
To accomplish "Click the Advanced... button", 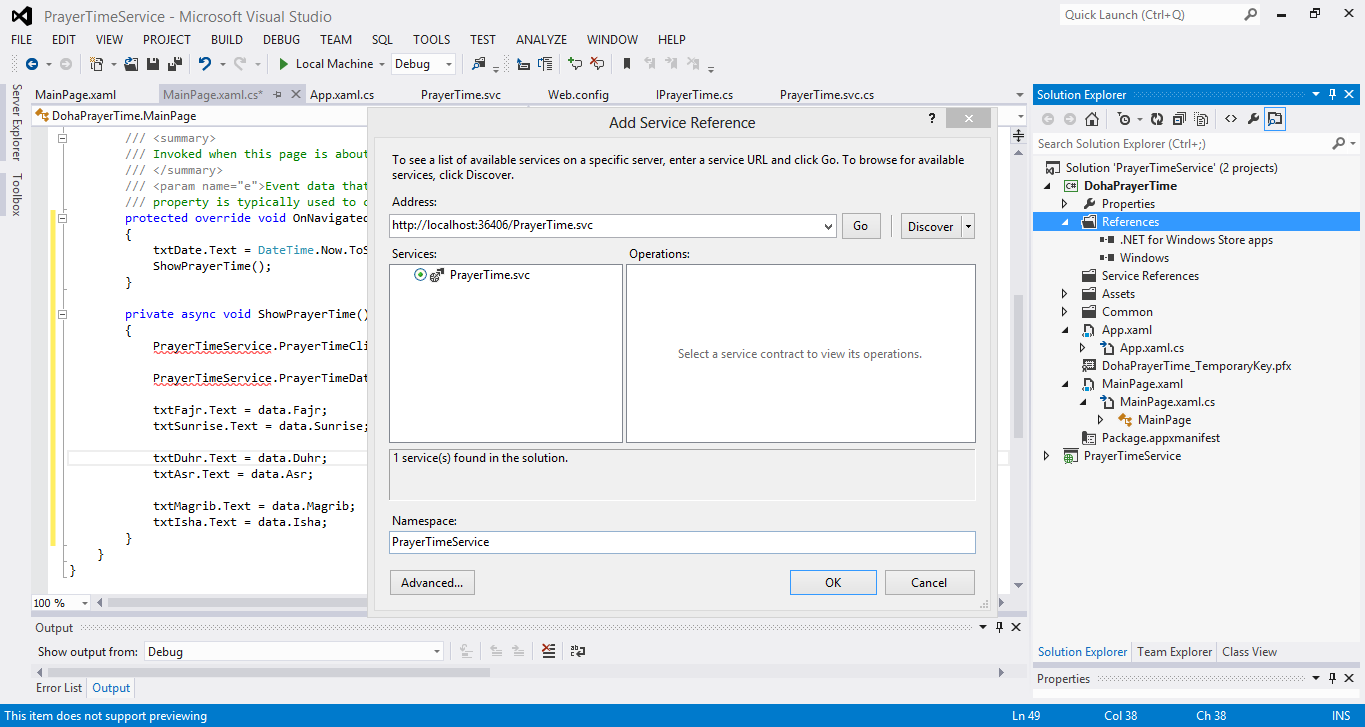I will [432, 583].
